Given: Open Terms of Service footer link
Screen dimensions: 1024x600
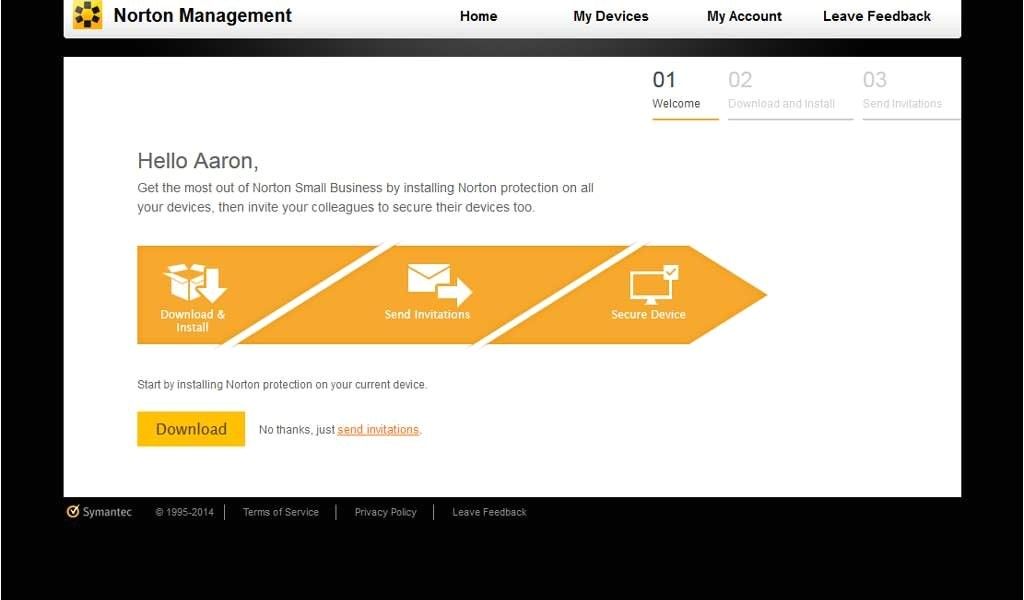Looking at the screenshot, I should 281,512.
